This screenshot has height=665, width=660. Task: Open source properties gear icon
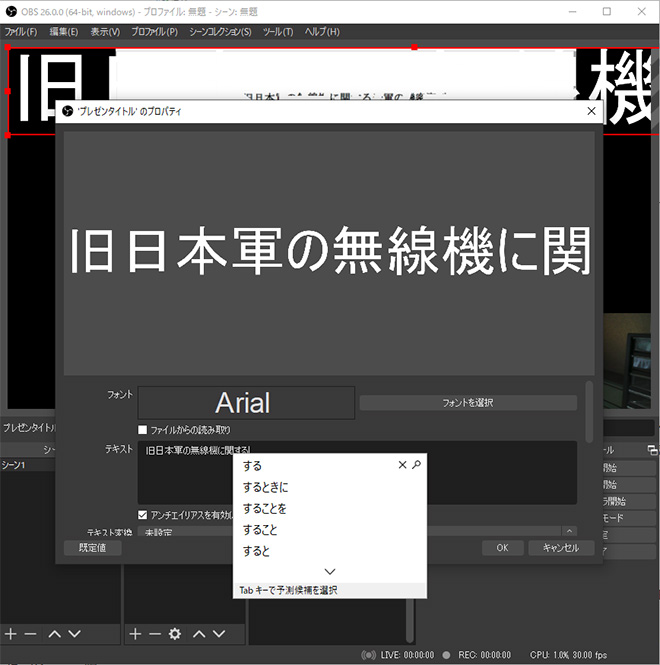point(175,634)
